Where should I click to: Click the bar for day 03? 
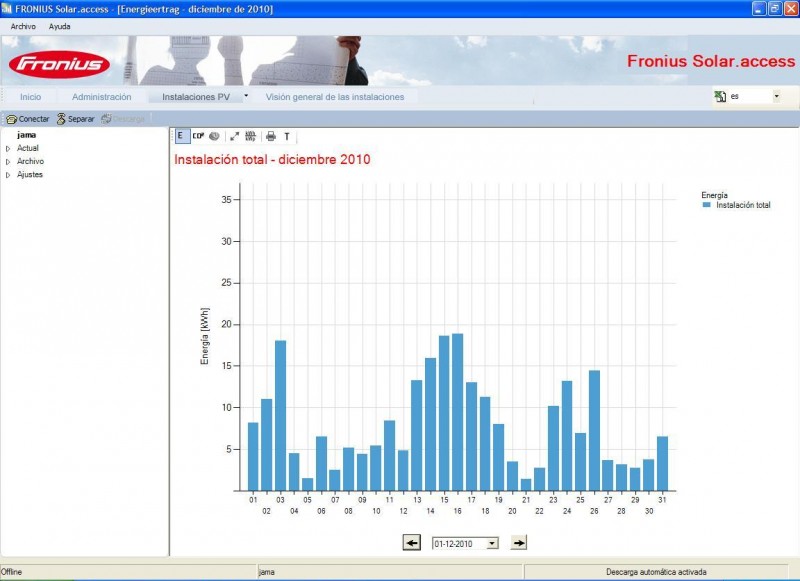281,415
